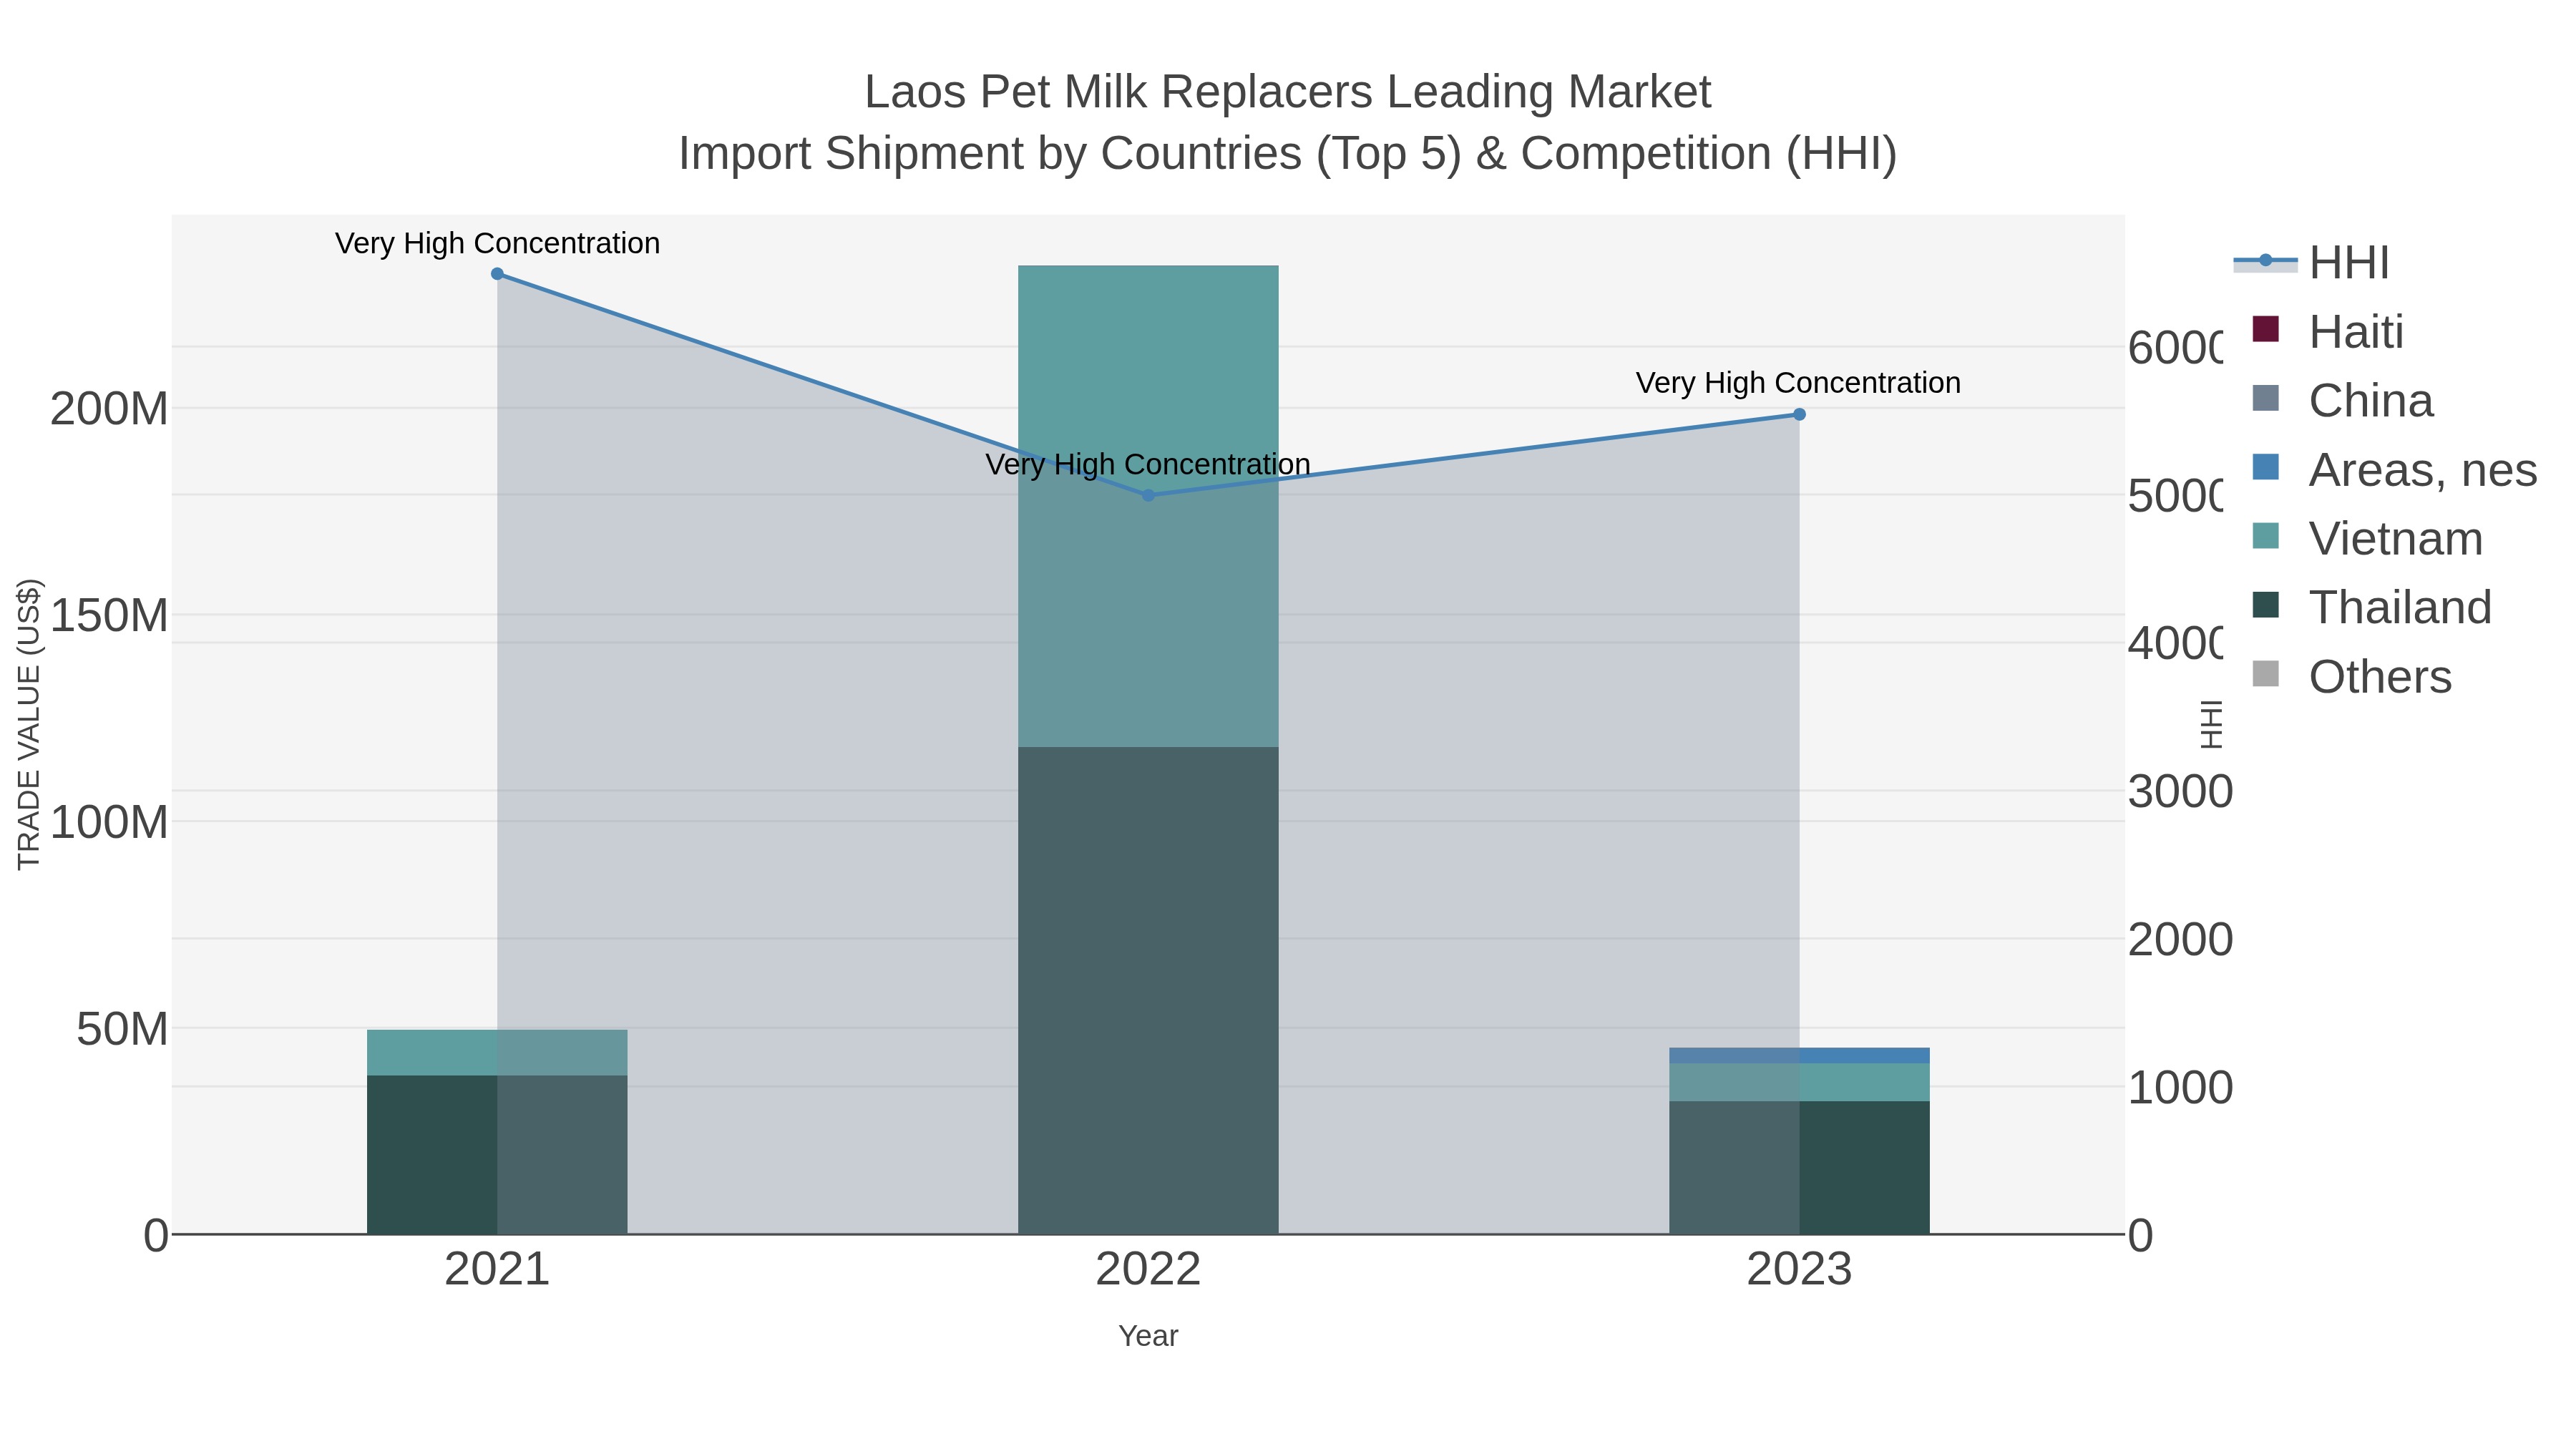Toggle the HHI legend entry
2576x1449 pixels.
(x=2311, y=263)
